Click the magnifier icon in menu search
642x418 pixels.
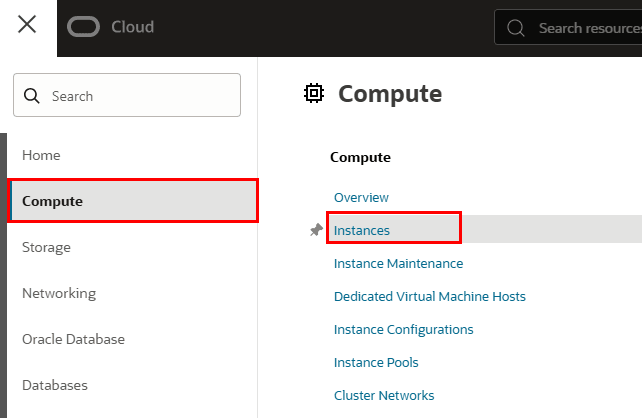coord(32,96)
